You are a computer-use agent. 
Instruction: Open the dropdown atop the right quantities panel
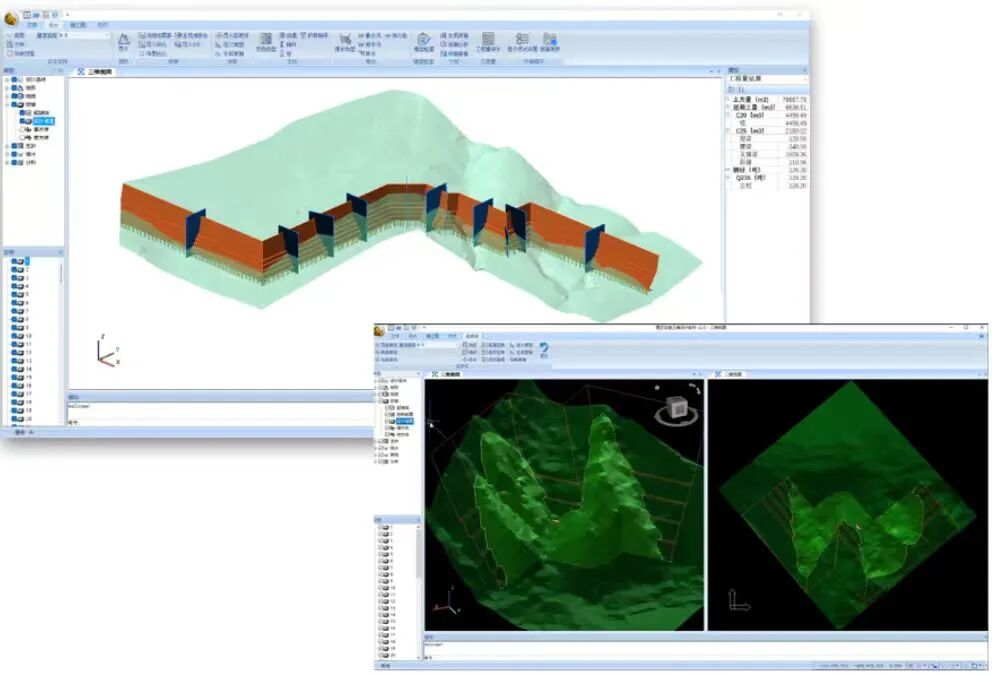pyautogui.click(x=766, y=80)
